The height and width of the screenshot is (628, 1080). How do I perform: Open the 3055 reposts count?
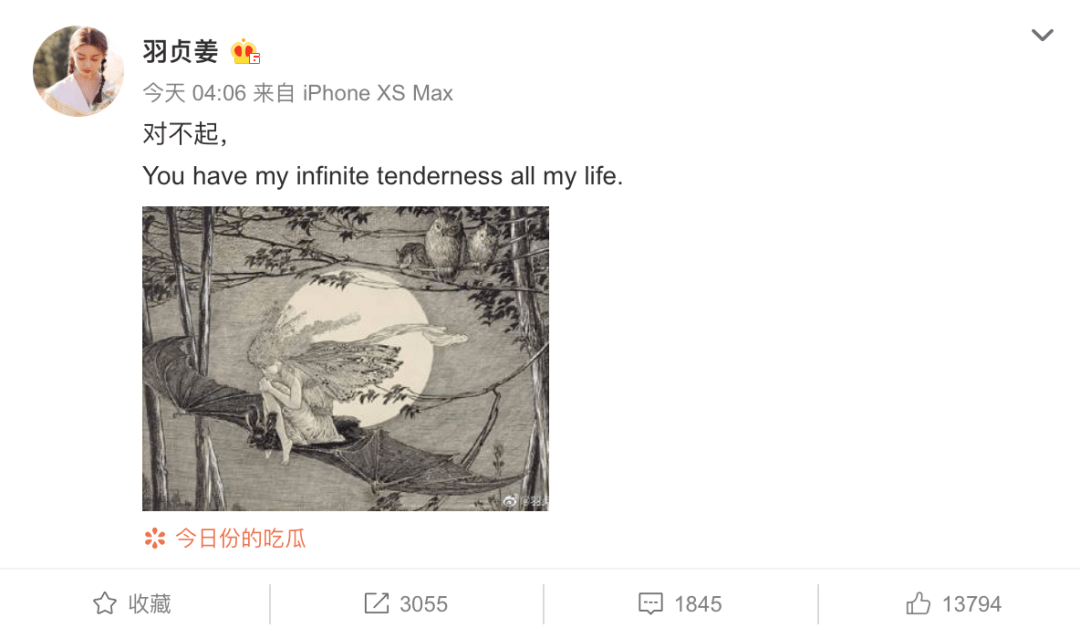click(x=424, y=604)
